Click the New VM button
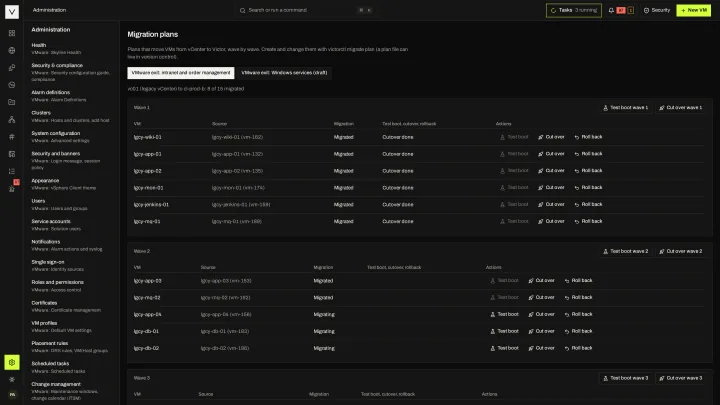This screenshot has width=720, height=405. pyautogui.click(x=693, y=10)
